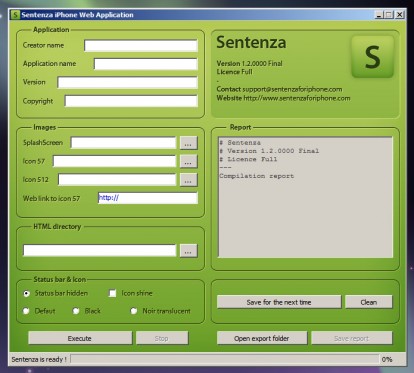Image resolution: width=414 pixels, height=373 pixels.
Task: Click the Clean button
Action: (x=369, y=302)
